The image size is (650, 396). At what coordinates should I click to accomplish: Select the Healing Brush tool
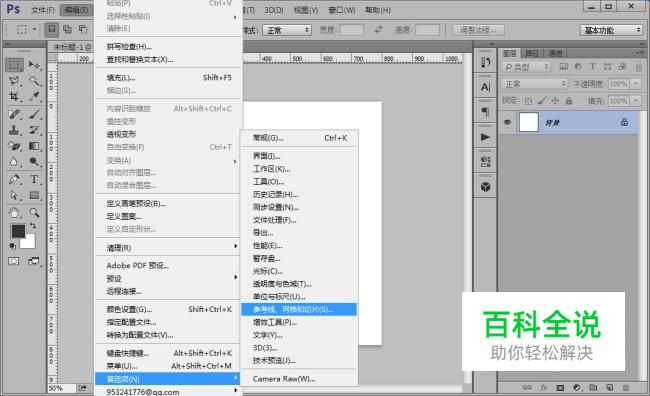point(14,114)
